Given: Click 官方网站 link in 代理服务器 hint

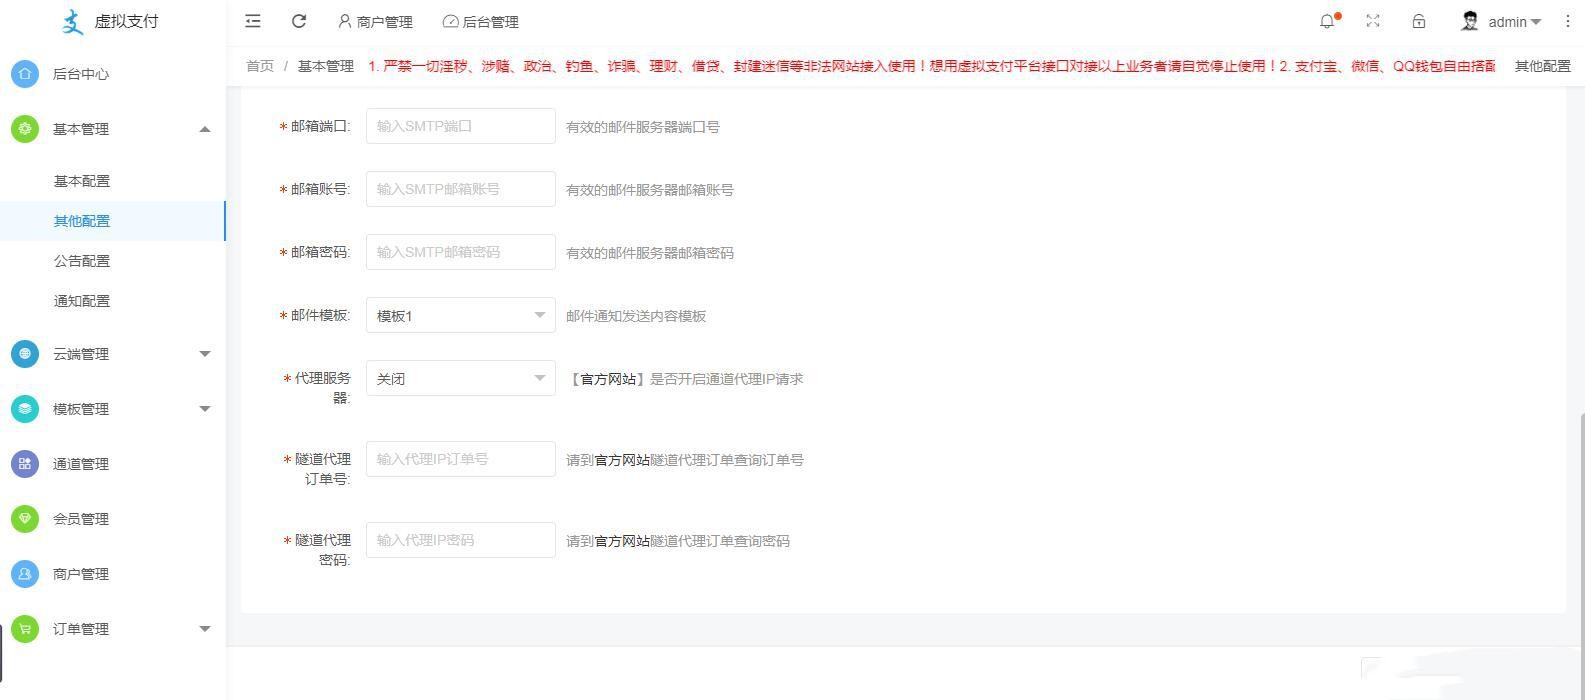Looking at the screenshot, I should coord(608,379).
